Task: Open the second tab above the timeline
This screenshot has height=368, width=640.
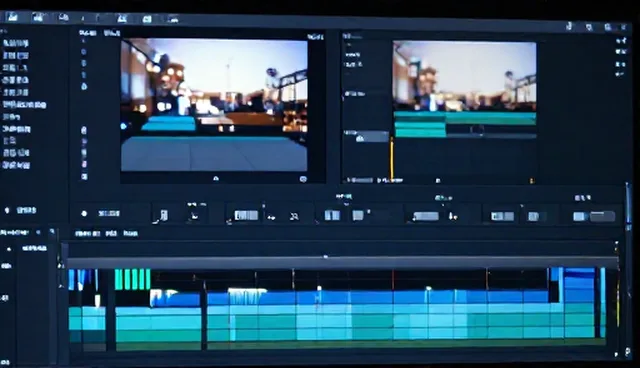Action: pos(111,234)
